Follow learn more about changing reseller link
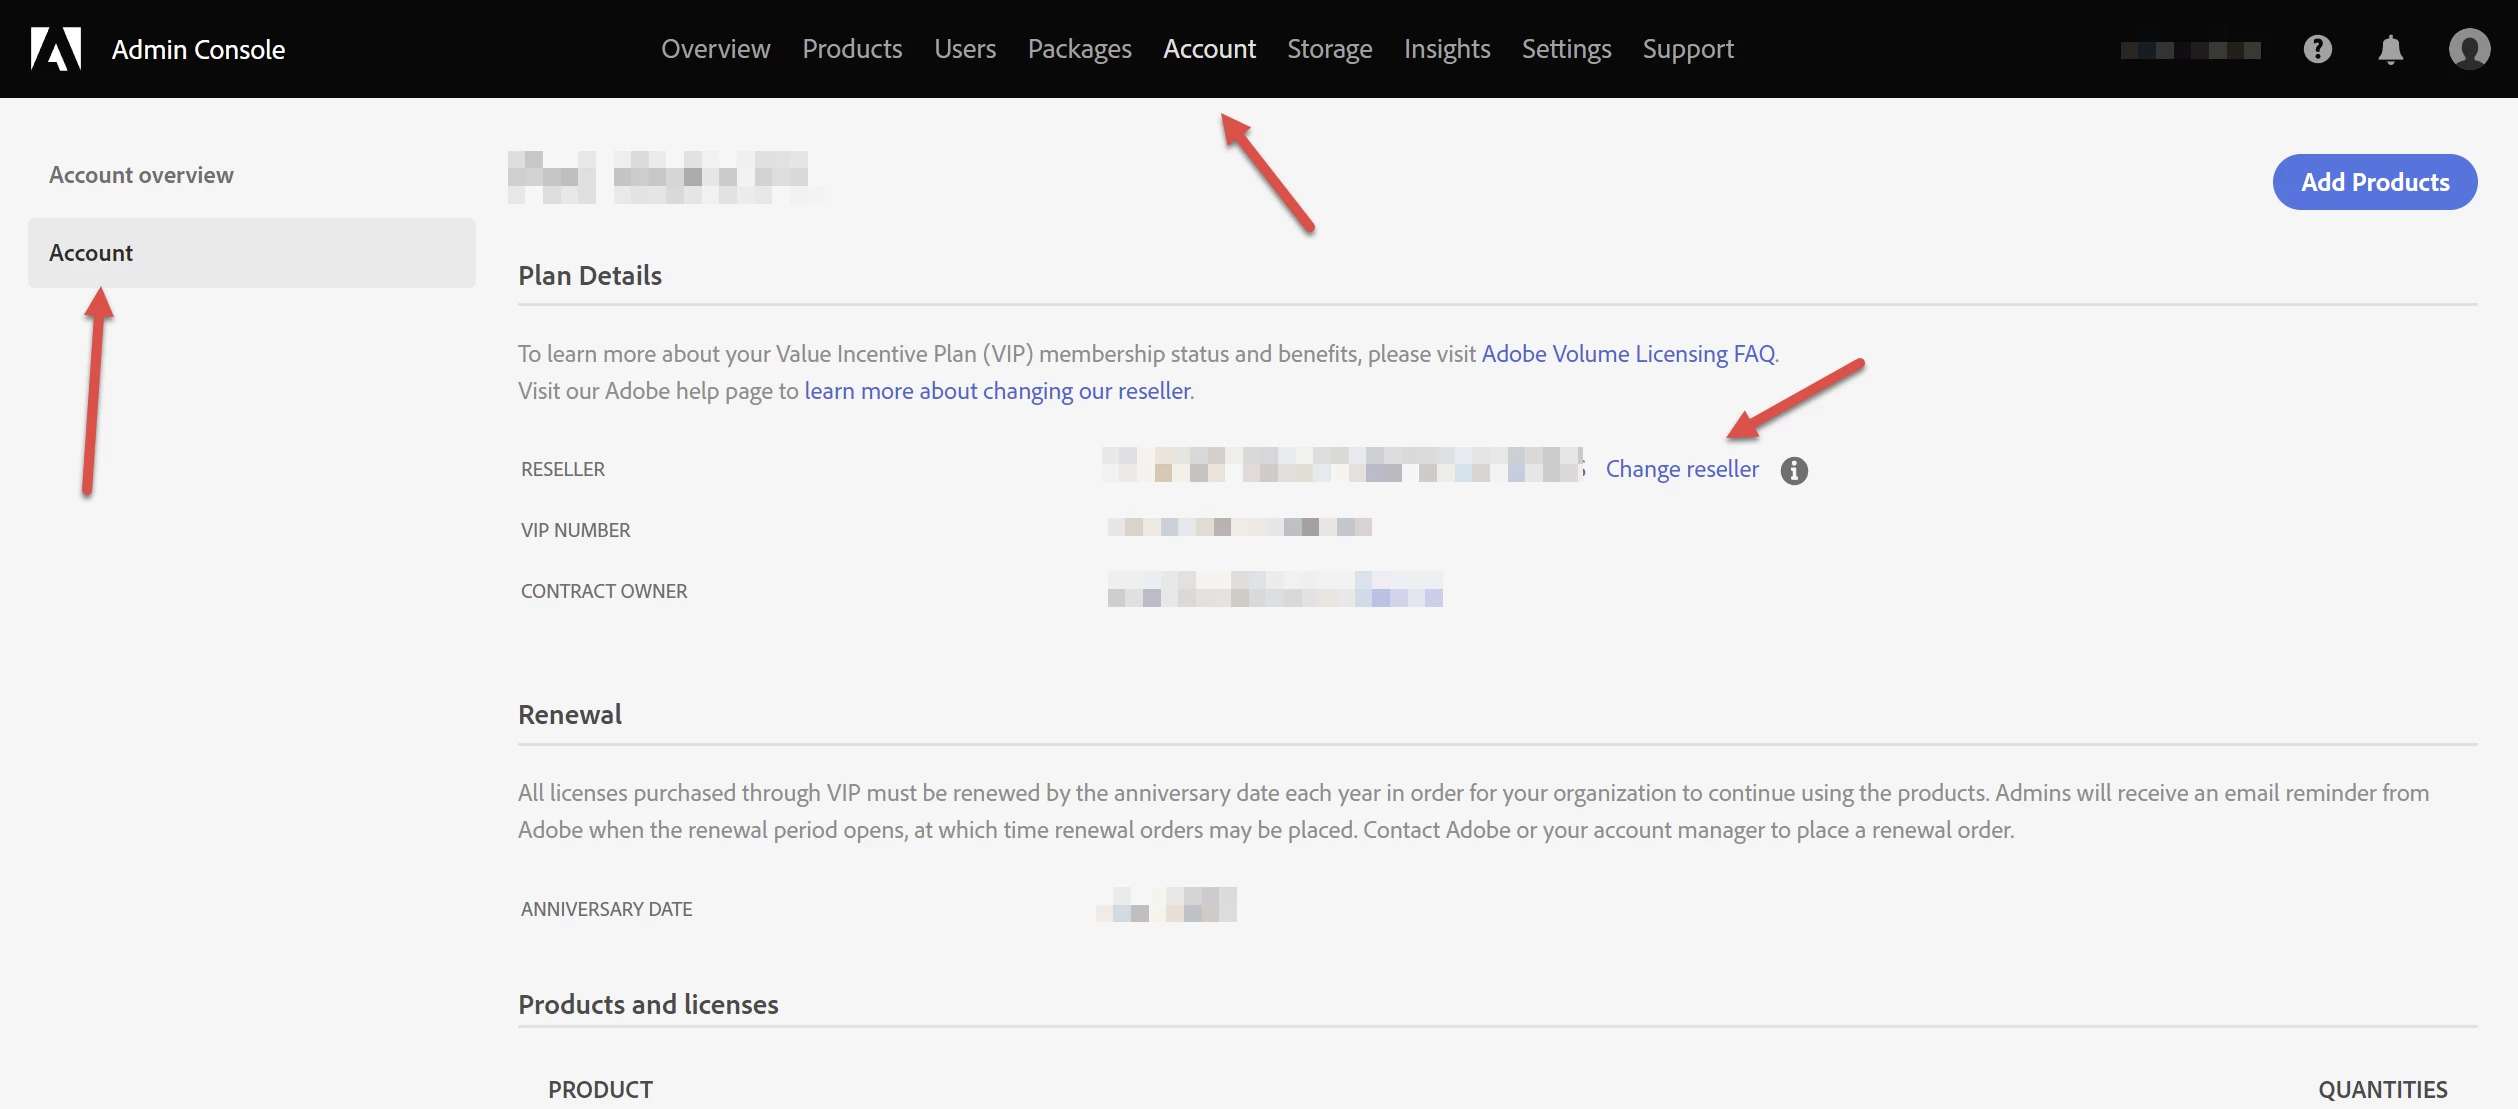This screenshot has width=2518, height=1109. 997,391
